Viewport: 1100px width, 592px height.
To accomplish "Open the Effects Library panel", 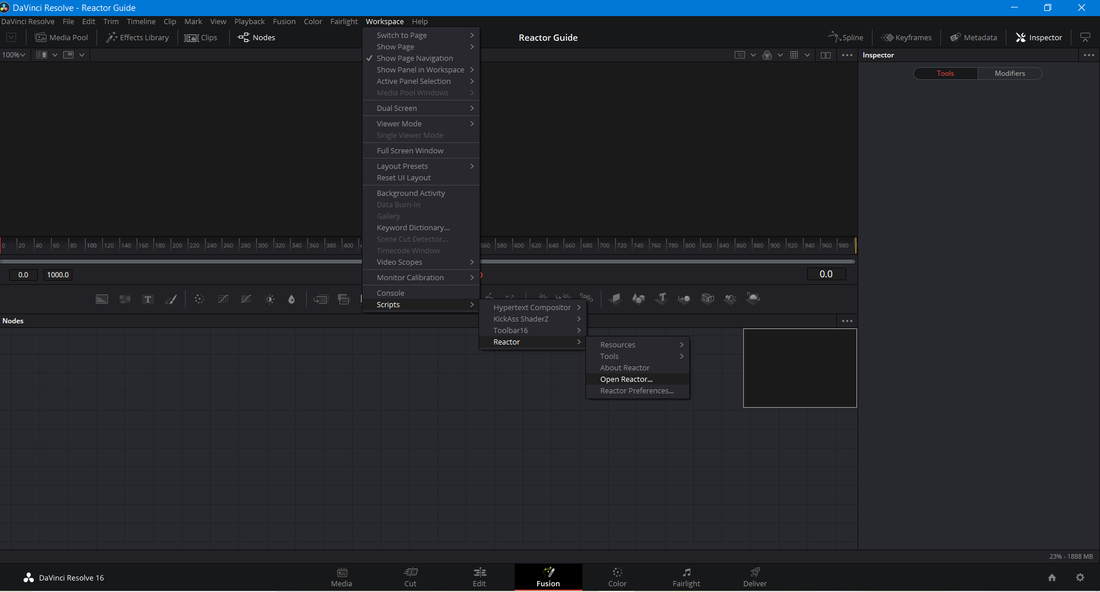I will coord(137,37).
